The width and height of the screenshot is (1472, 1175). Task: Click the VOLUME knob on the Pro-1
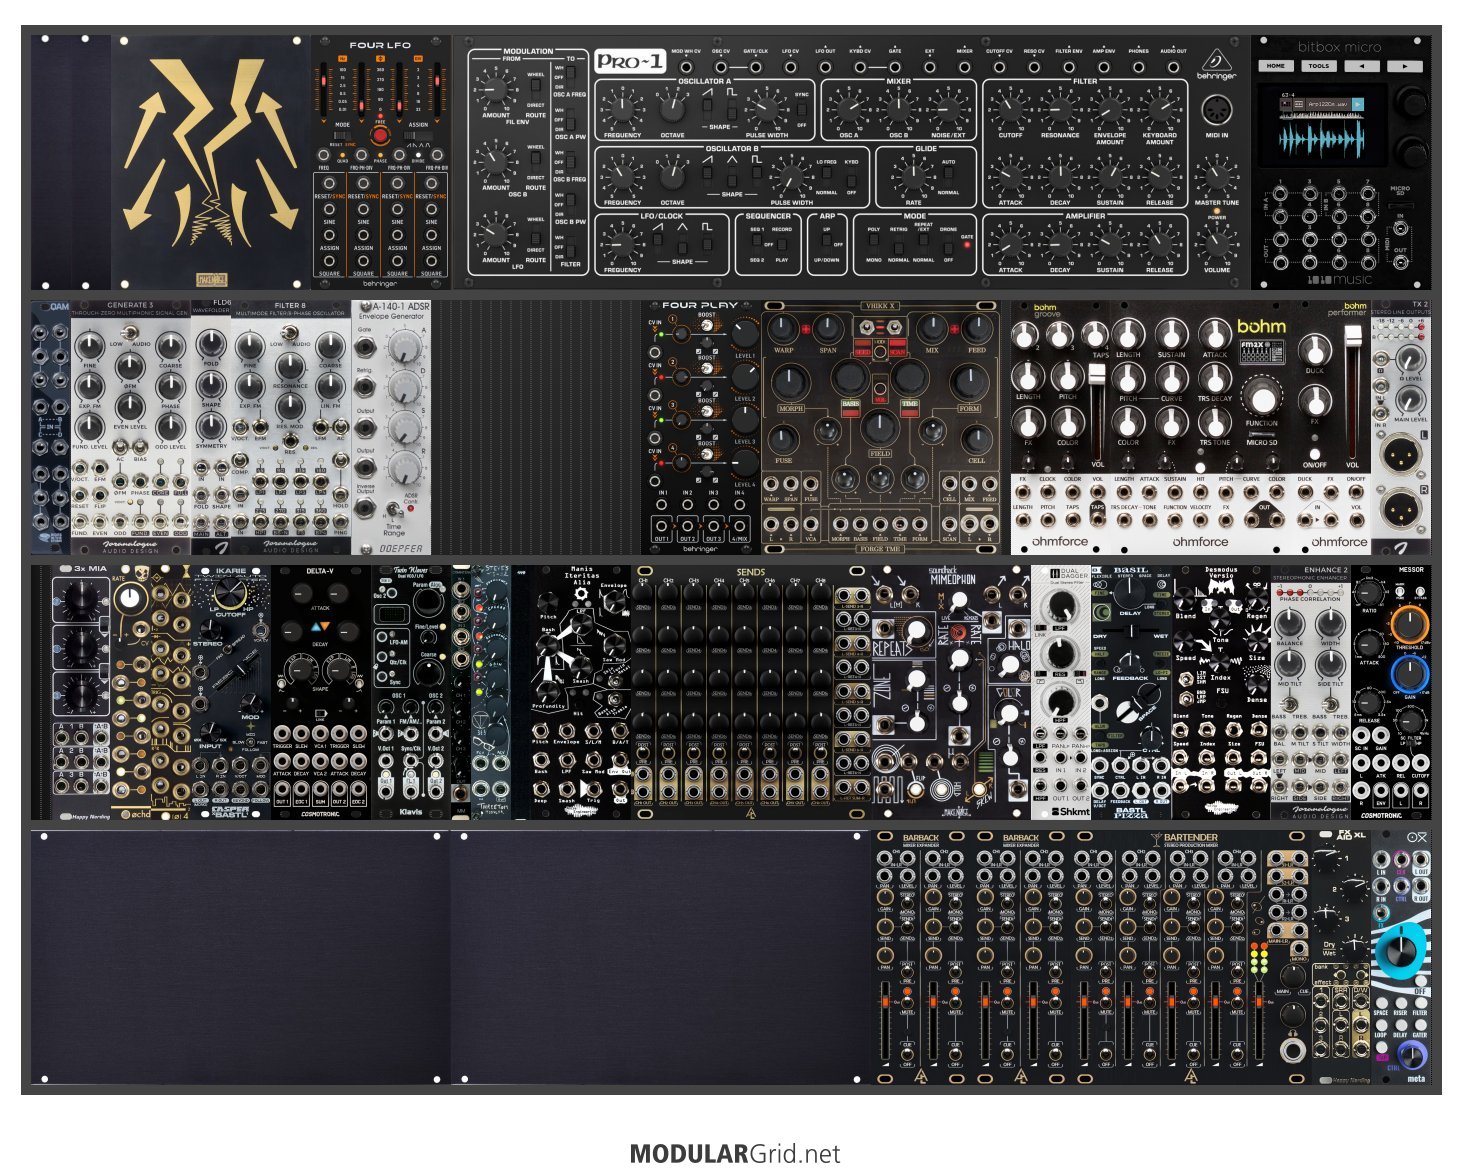click(1216, 243)
